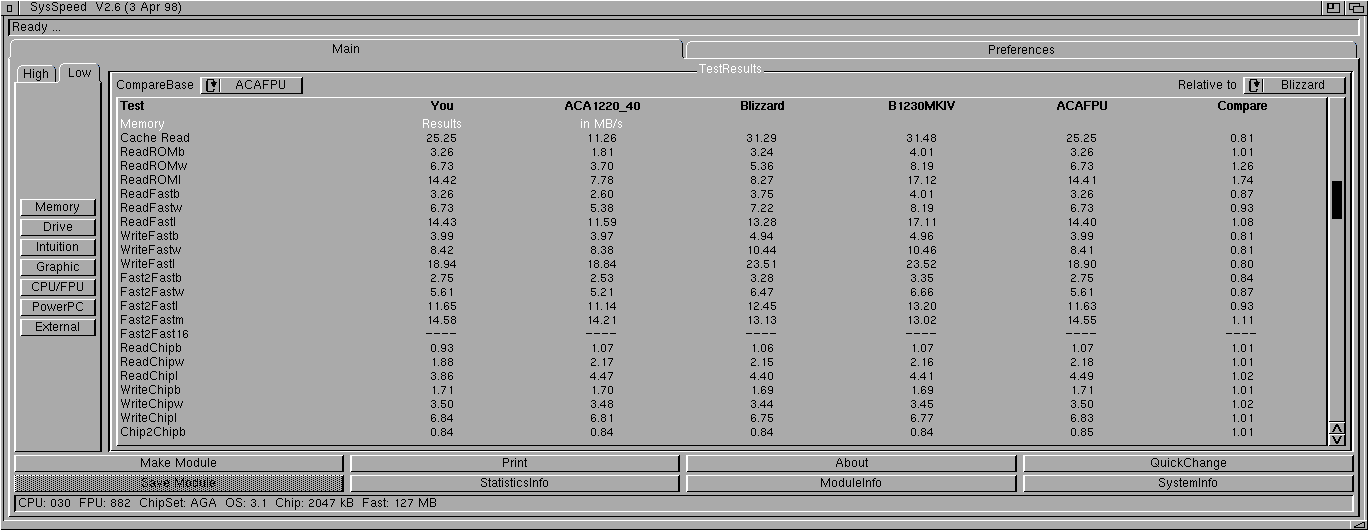Select the Fast2Fastb row
Image resolution: width=1368 pixels, height=530 pixels.
tap(722, 278)
